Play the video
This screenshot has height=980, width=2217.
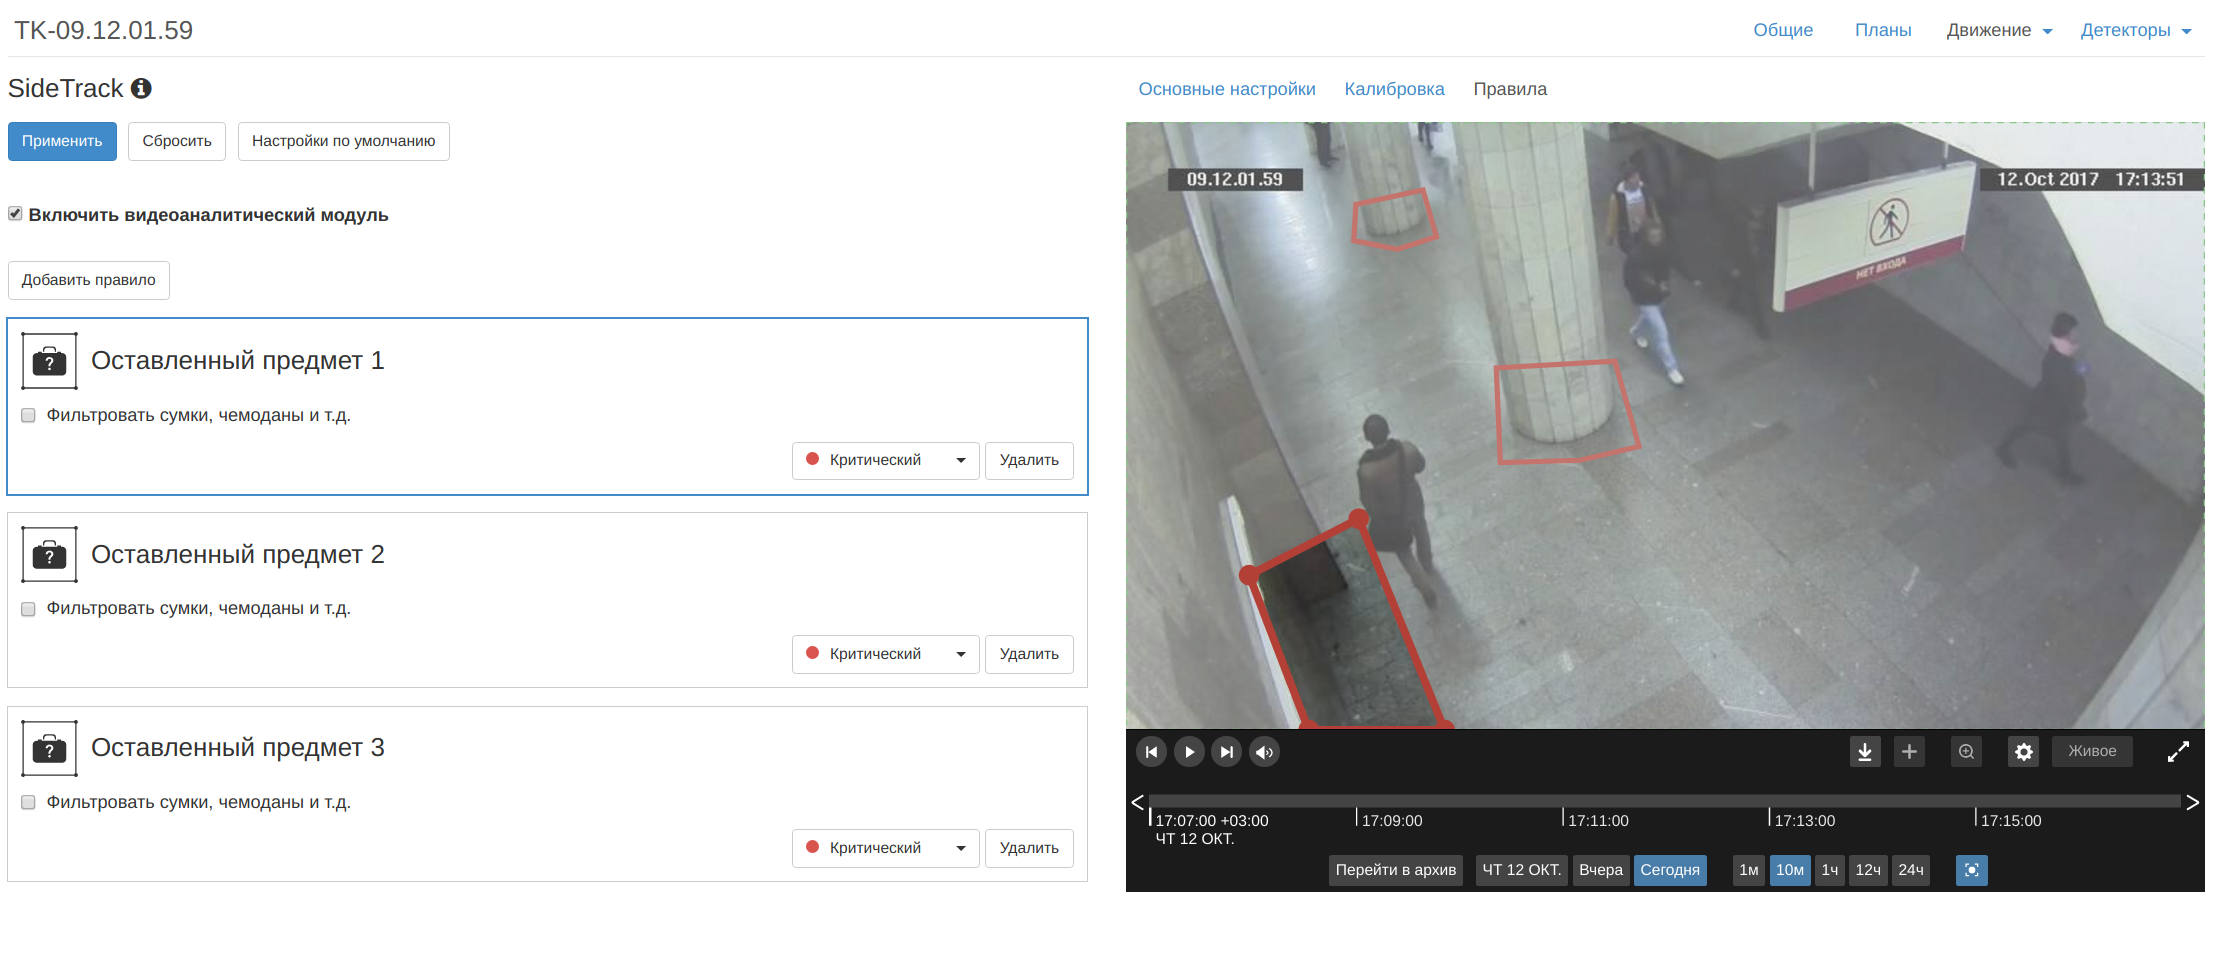pyautogui.click(x=1189, y=752)
